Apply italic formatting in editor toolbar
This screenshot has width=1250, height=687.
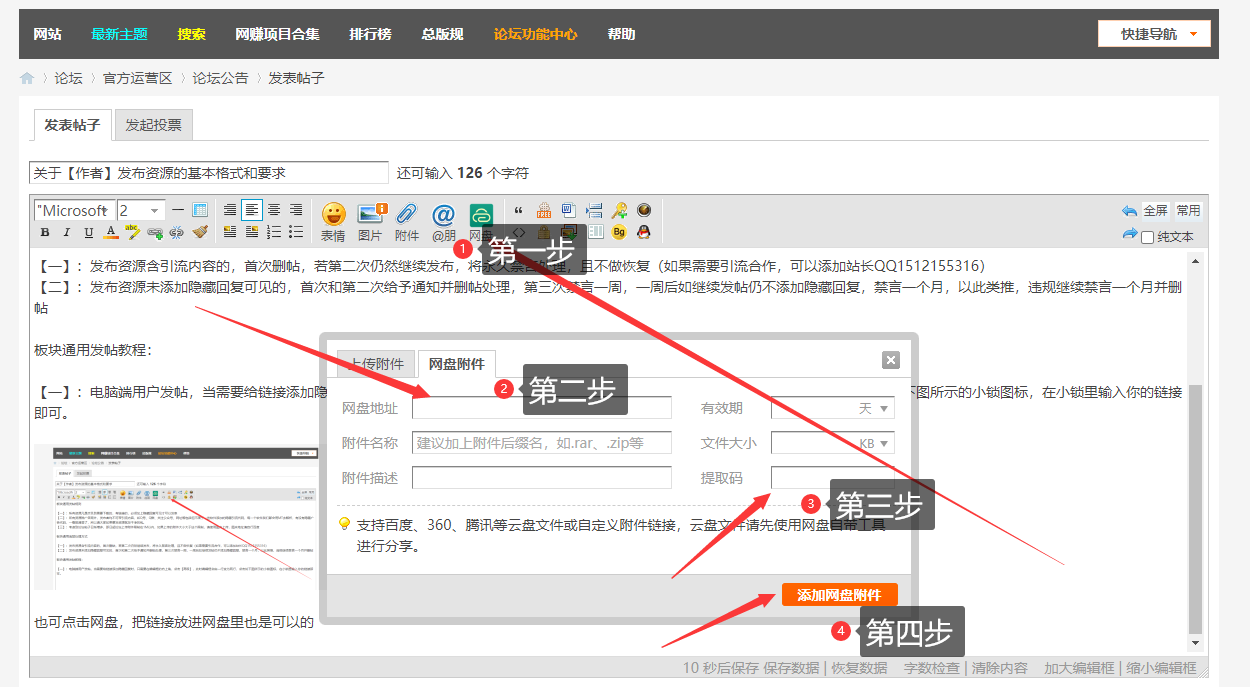click(67, 233)
